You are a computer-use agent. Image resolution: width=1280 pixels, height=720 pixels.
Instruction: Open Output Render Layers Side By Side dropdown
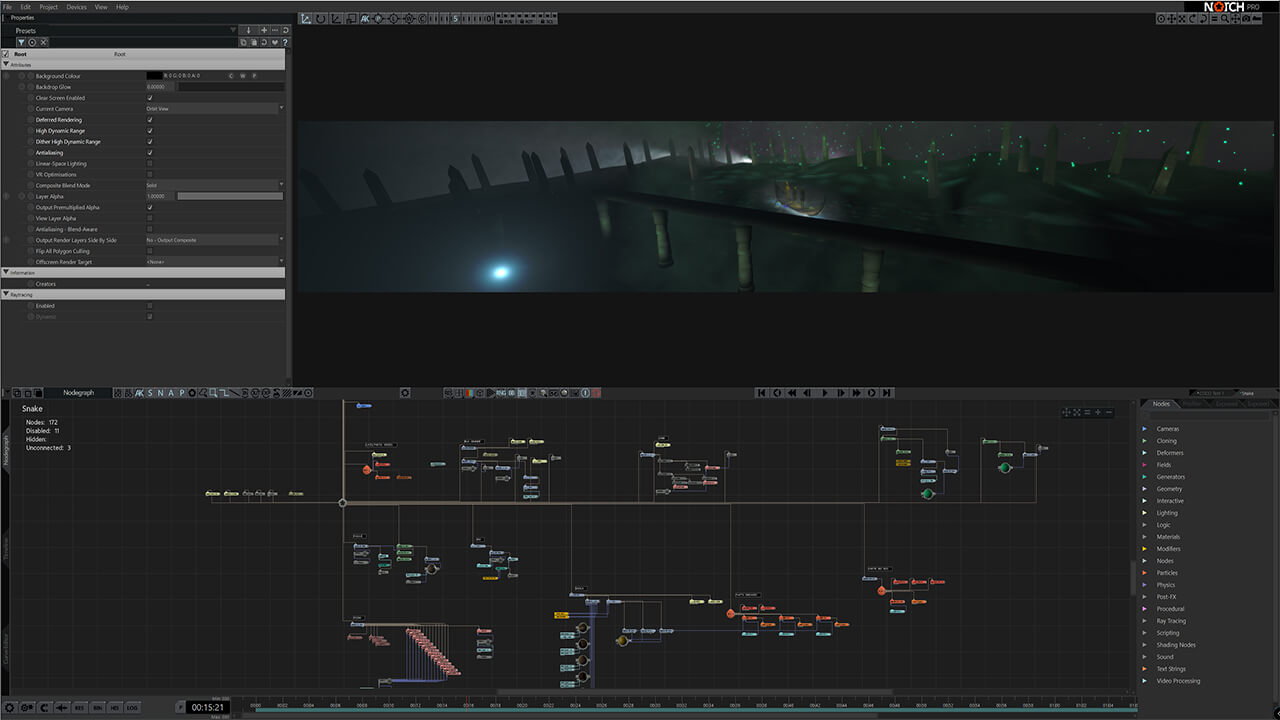[215, 240]
